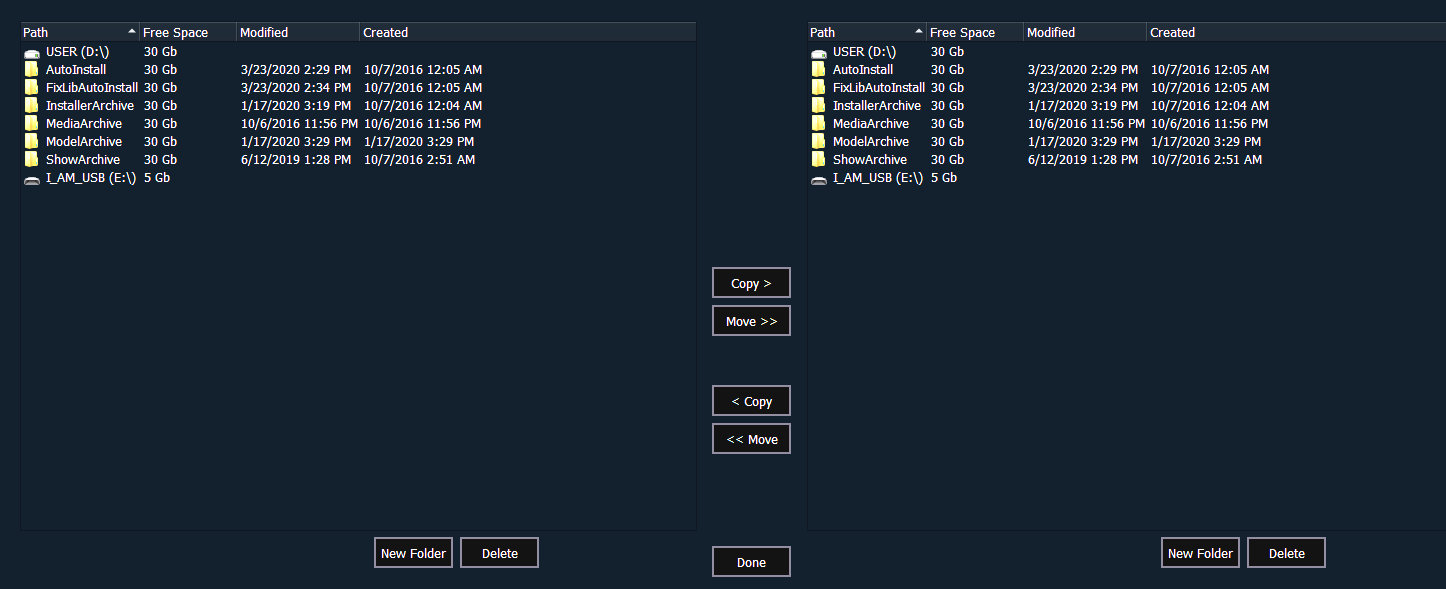Image resolution: width=1446 pixels, height=589 pixels.
Task: Click the I_AM_USB (E:\) drive icon on left
Action: pyautogui.click(x=31, y=177)
